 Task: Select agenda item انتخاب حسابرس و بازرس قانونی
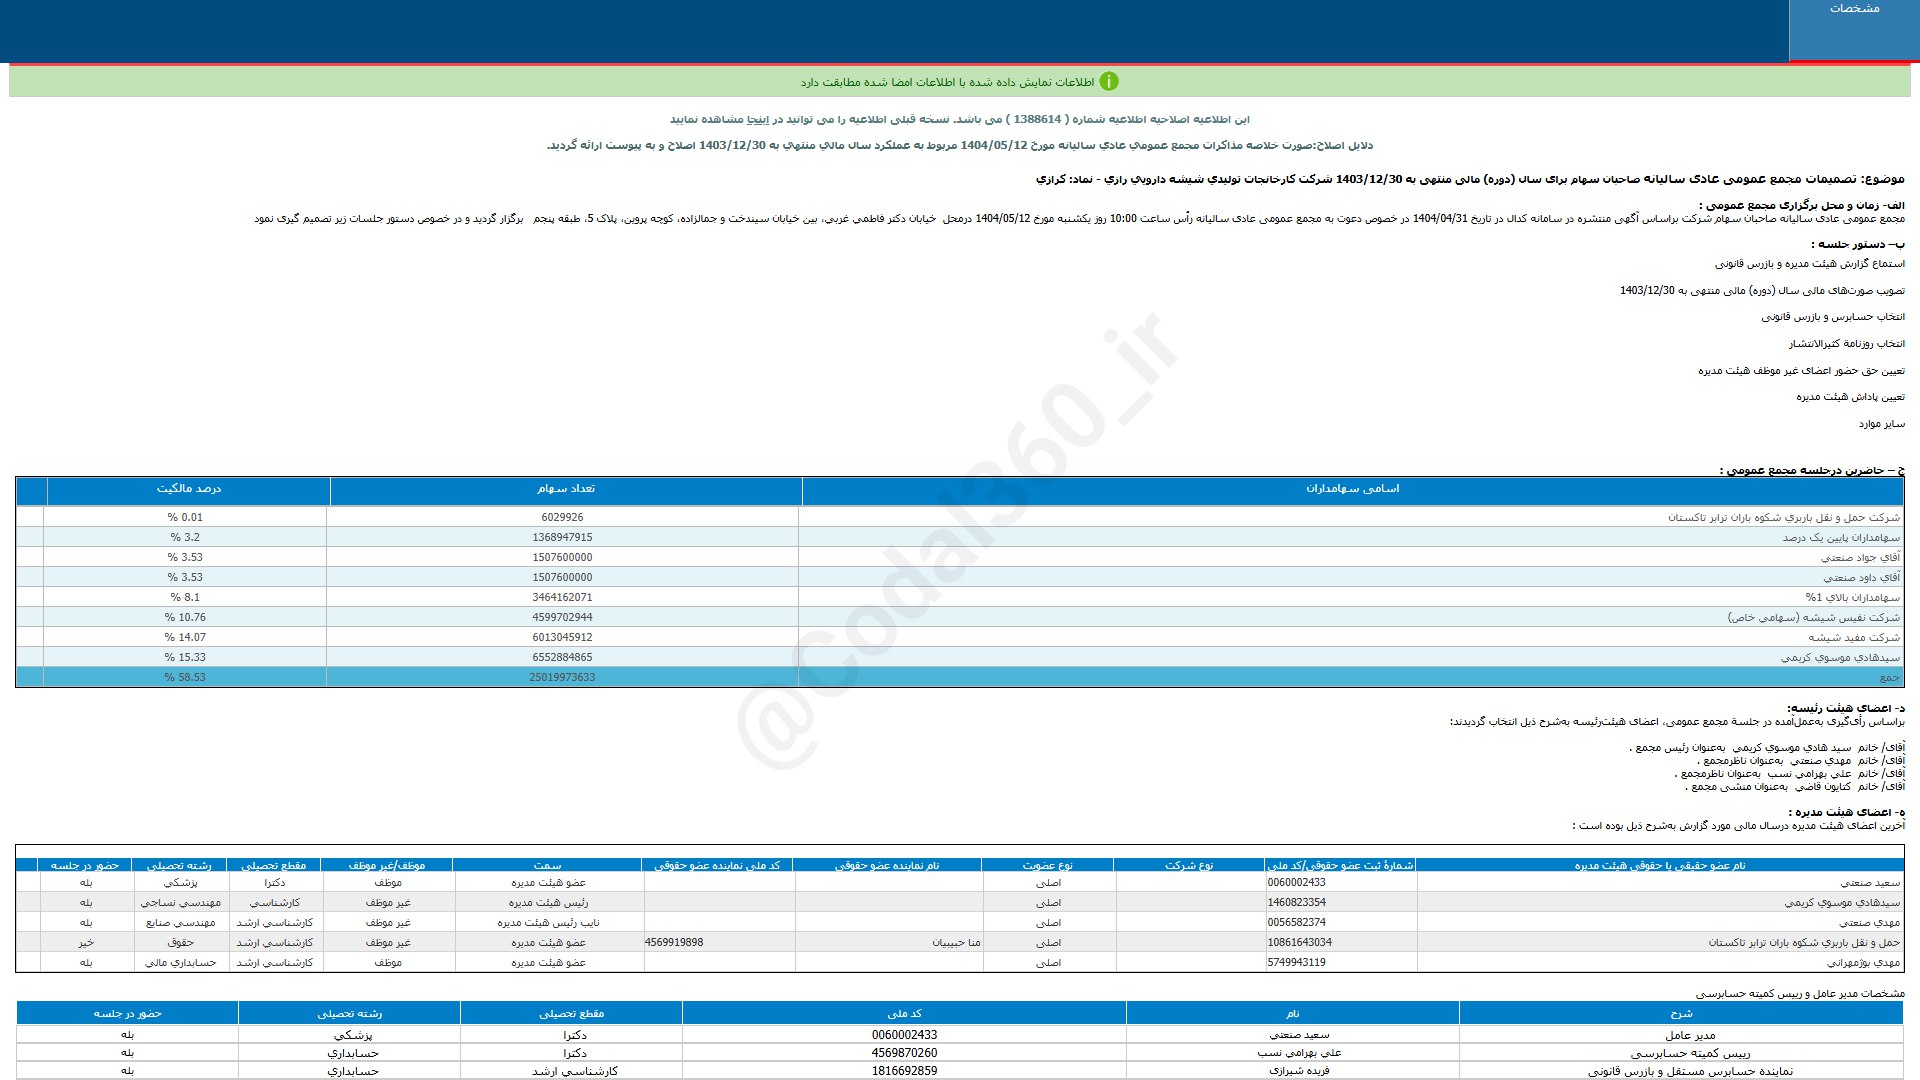pos(1833,317)
